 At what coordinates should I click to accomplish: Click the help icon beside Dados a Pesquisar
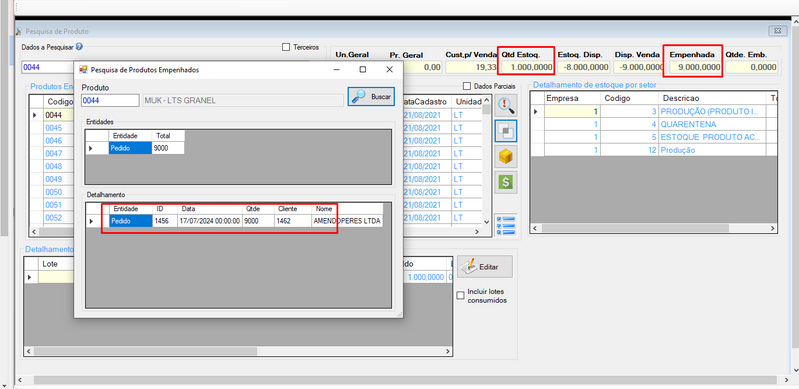[79, 46]
